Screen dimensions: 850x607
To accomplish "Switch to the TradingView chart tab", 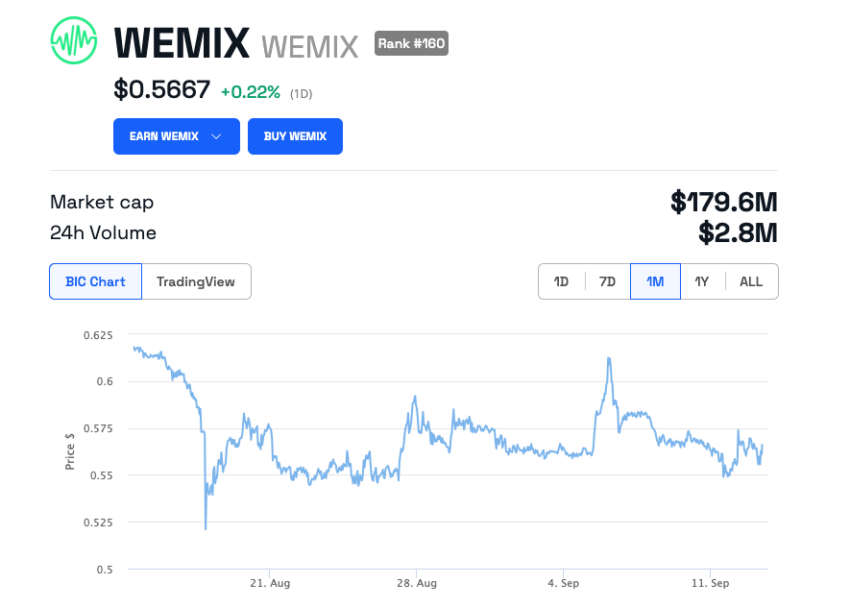I will (x=196, y=281).
